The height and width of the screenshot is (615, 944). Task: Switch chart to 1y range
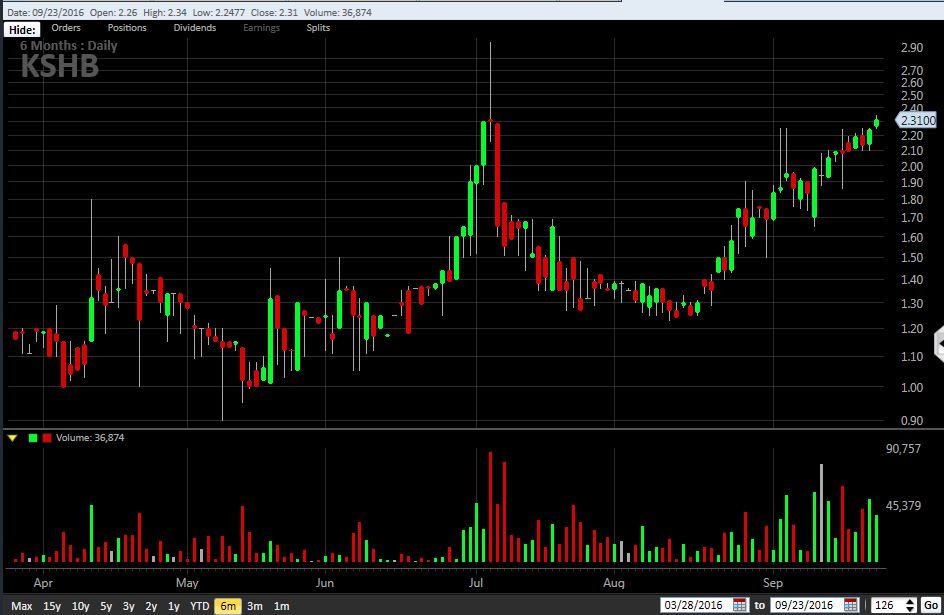click(173, 606)
